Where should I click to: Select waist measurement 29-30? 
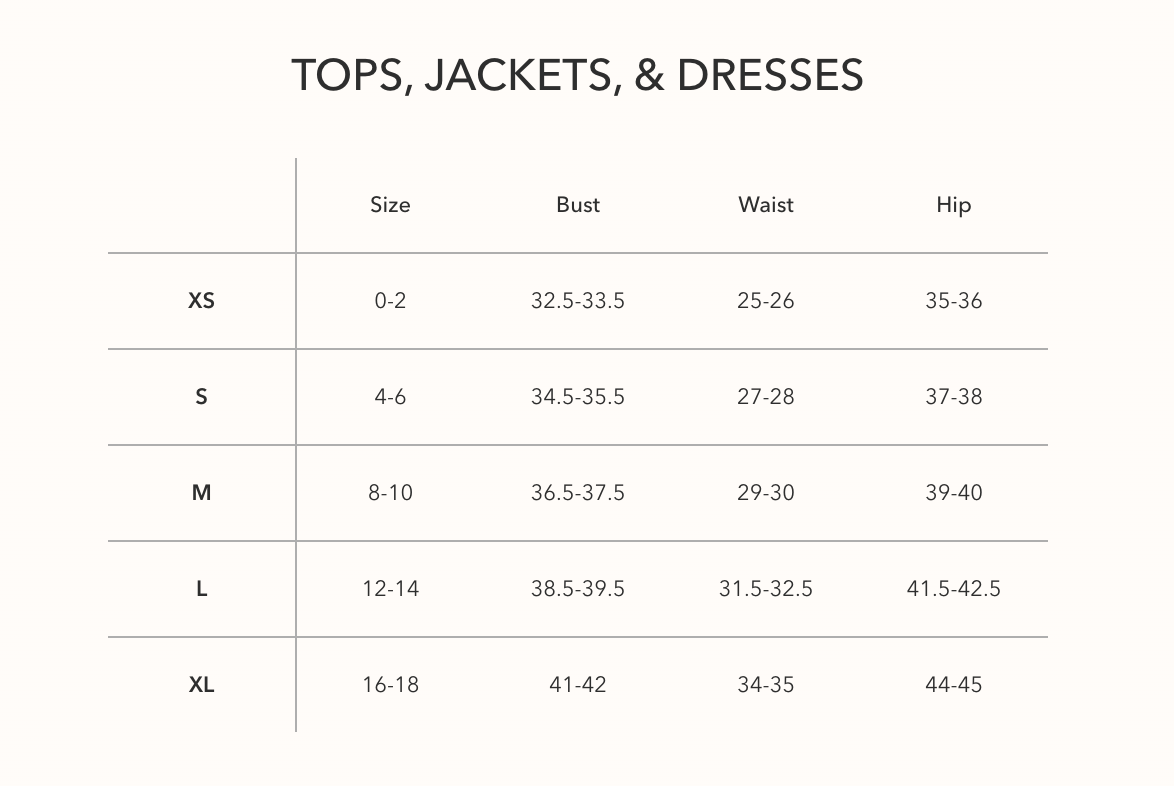766,492
